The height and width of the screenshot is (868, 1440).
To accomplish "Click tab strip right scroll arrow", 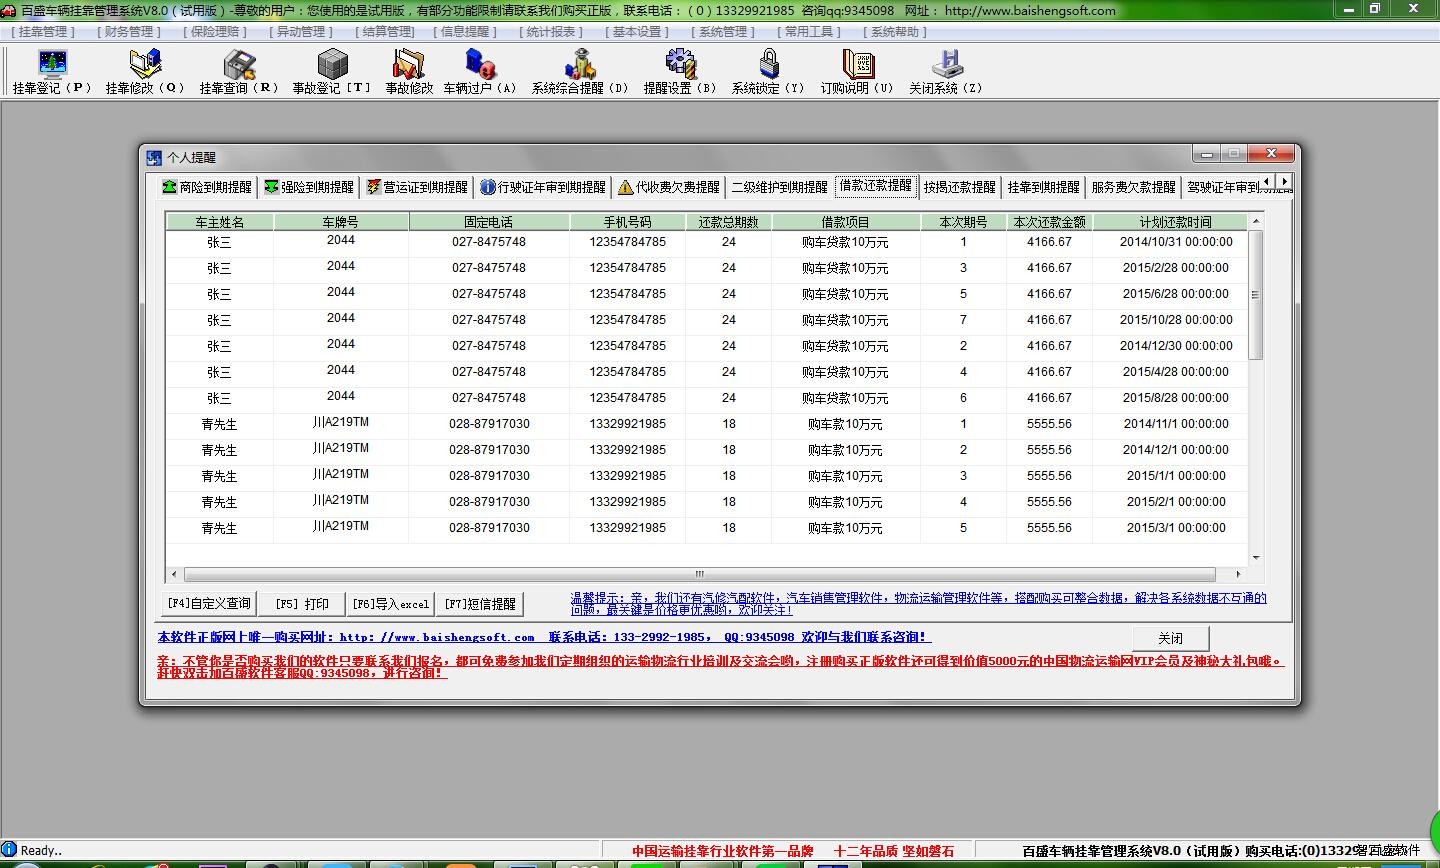I will (x=1285, y=182).
